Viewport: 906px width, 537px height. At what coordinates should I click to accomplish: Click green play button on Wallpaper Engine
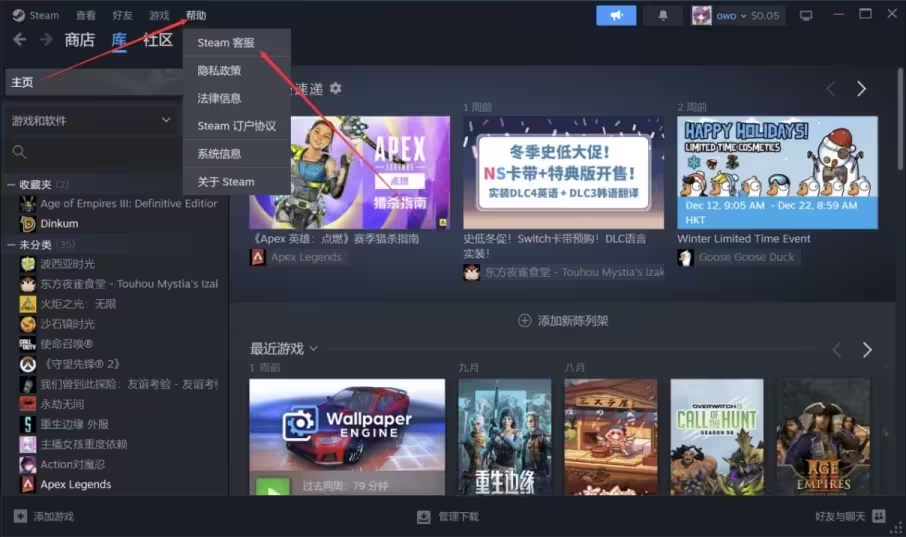click(x=273, y=487)
